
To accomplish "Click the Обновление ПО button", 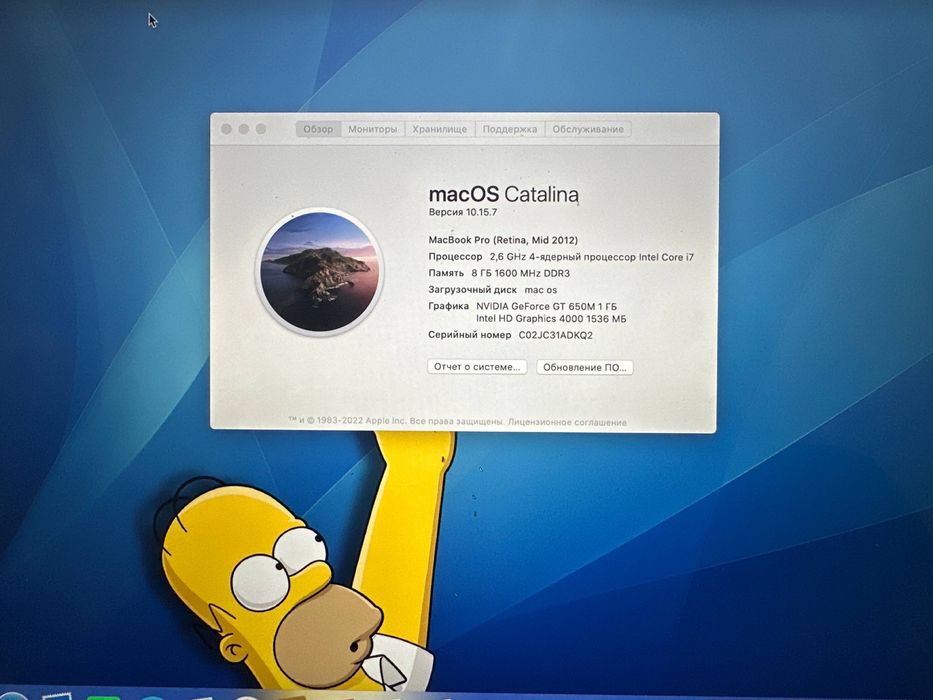I will click(584, 367).
